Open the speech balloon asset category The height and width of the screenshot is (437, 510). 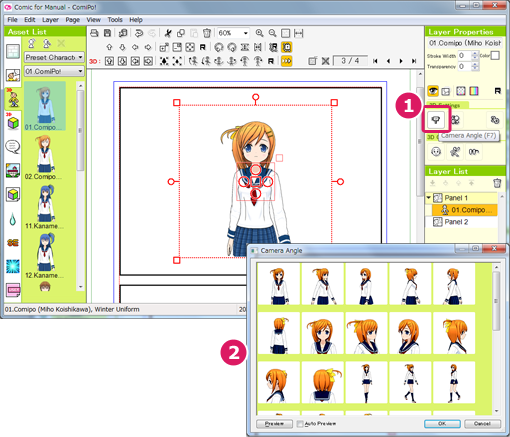[x=13, y=147]
